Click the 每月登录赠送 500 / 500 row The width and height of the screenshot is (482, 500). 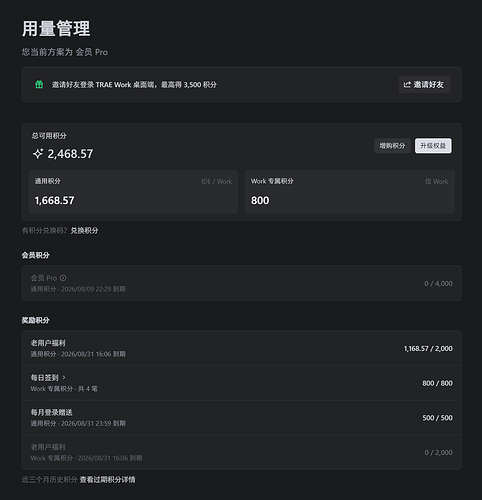click(x=242, y=417)
